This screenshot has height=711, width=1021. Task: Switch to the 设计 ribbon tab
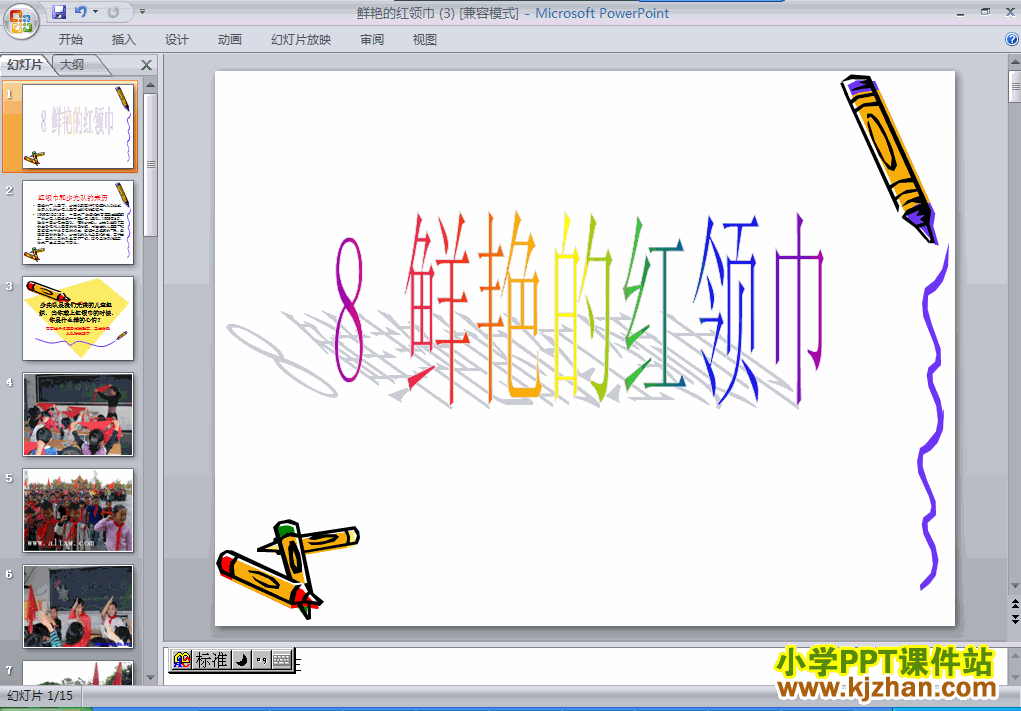pyautogui.click(x=176, y=40)
